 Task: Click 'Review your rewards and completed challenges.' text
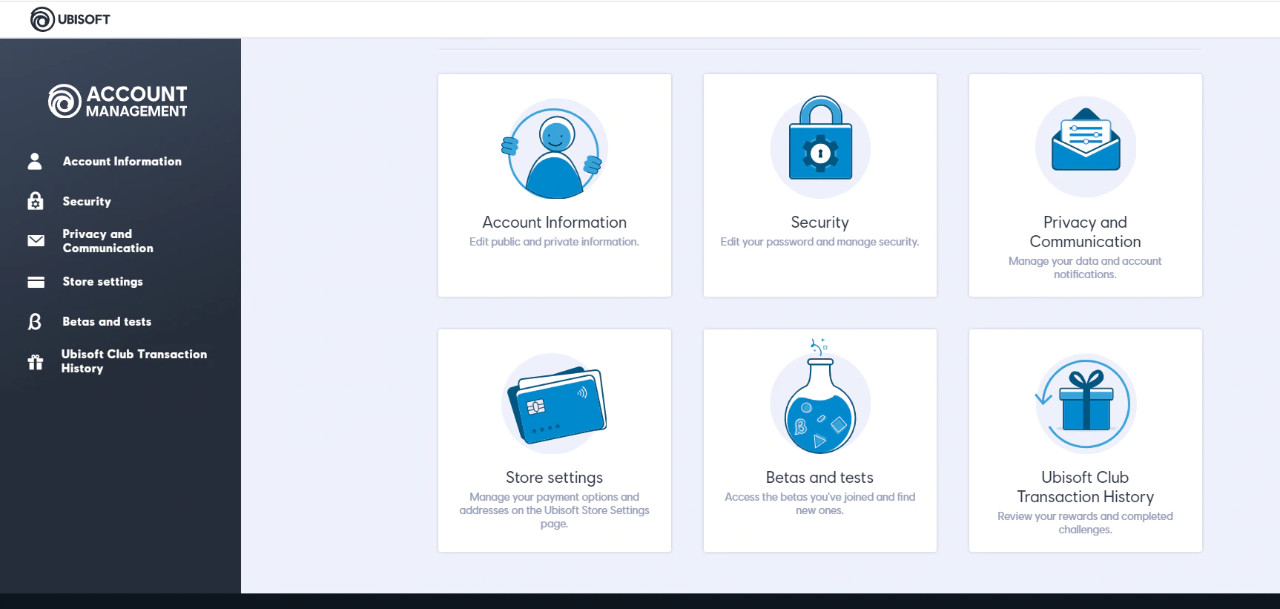click(x=1085, y=523)
